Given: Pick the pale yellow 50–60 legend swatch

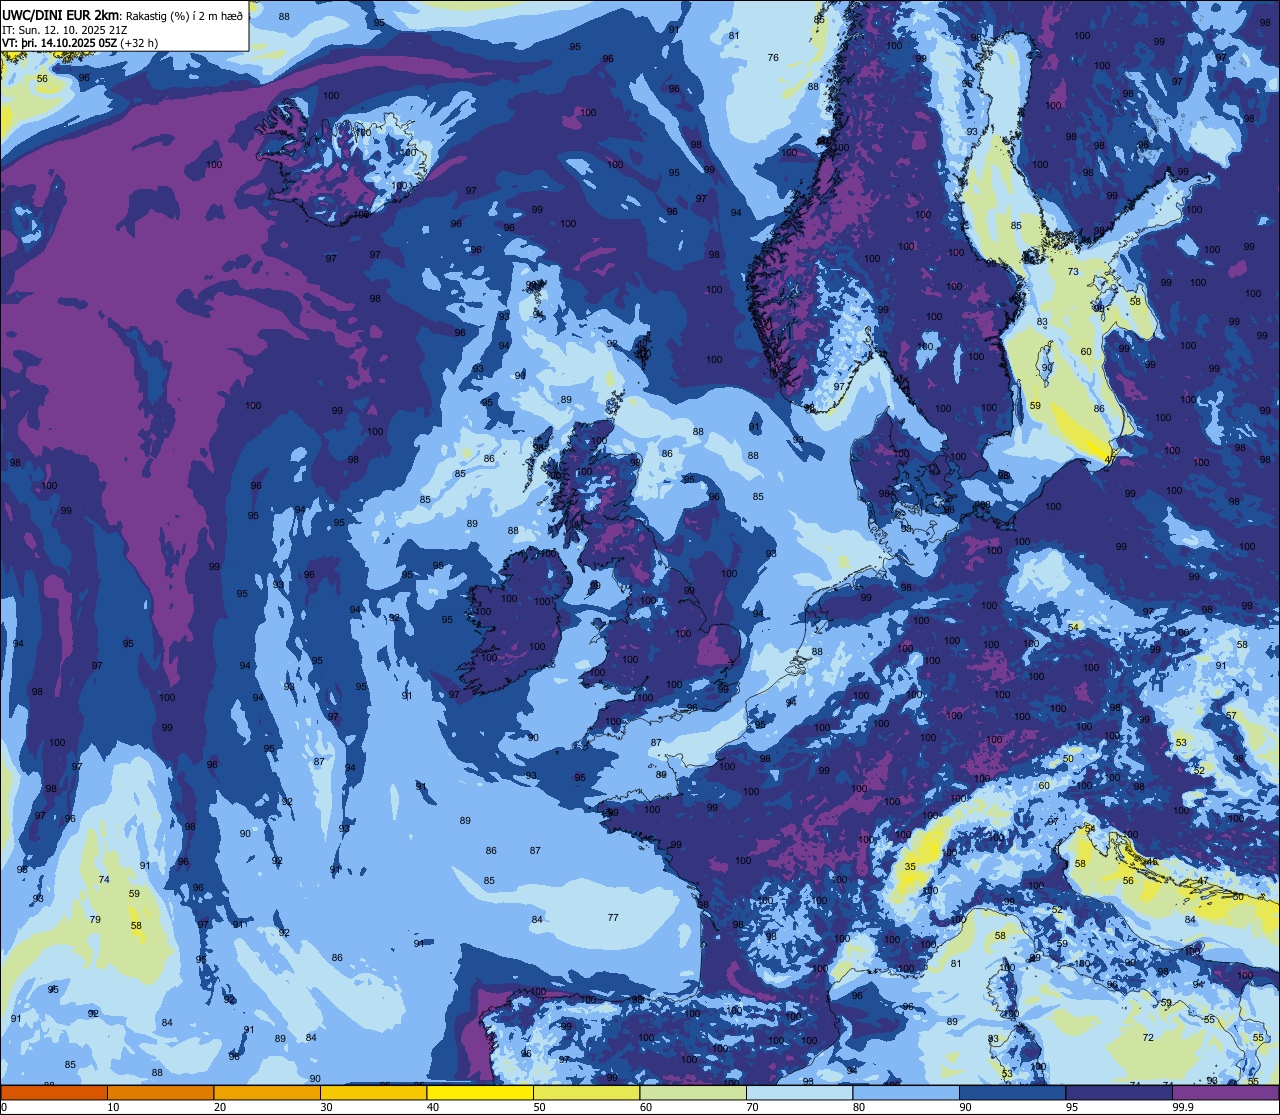Looking at the screenshot, I should click(x=586, y=1092).
